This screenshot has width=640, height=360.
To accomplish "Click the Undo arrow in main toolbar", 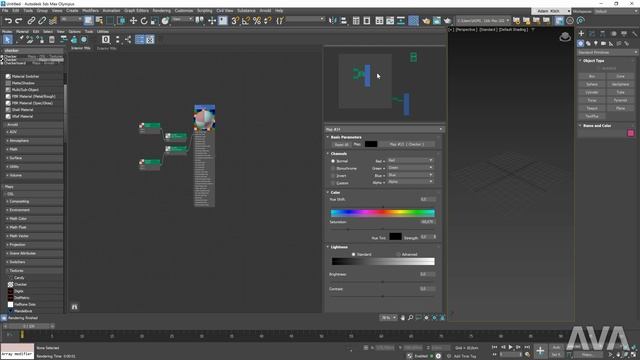I will point(8,20).
